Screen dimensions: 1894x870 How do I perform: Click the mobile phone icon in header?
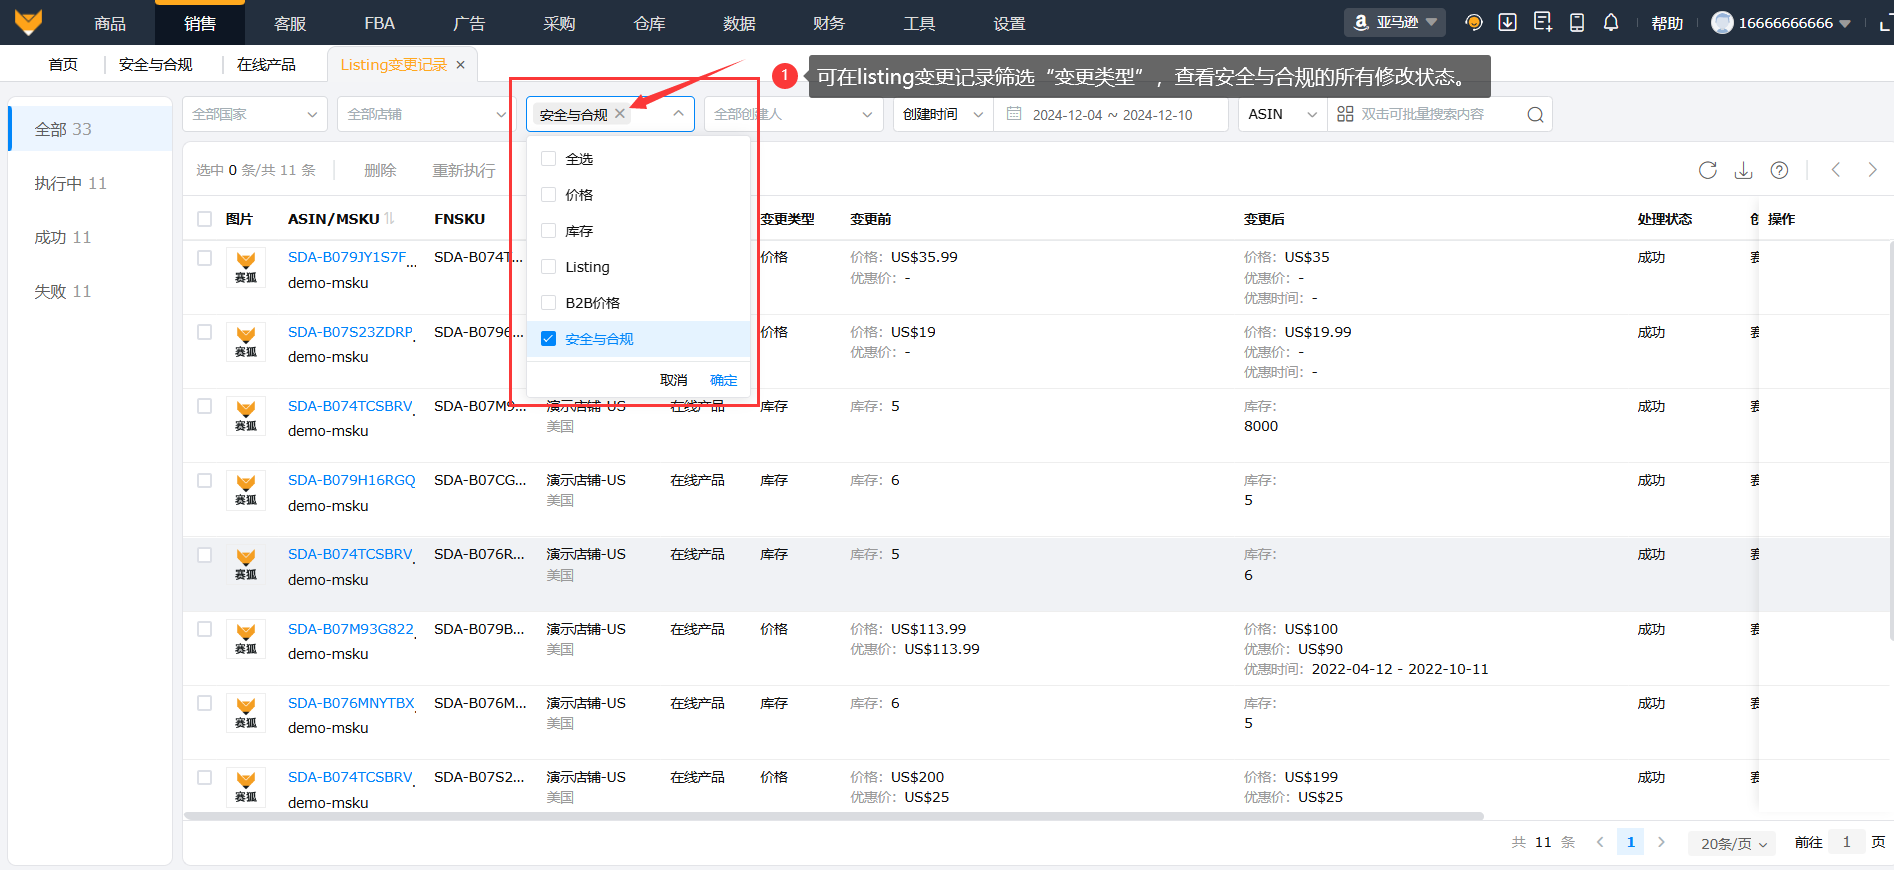[x=1576, y=23]
